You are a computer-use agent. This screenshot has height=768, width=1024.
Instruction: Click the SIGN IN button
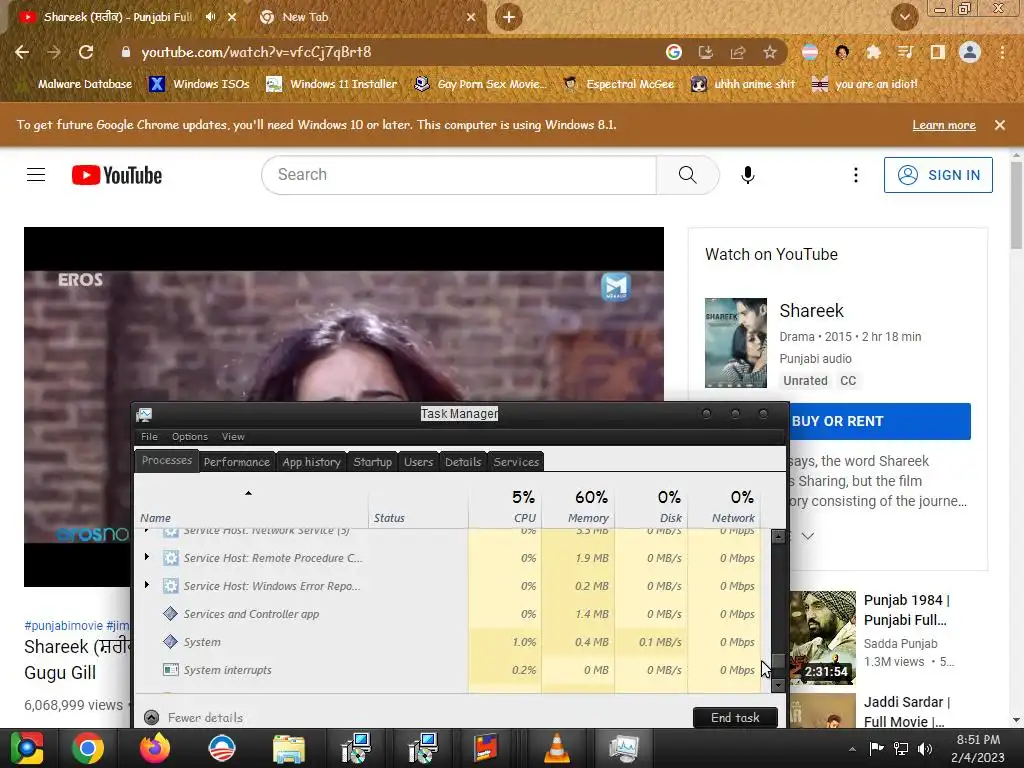(x=938, y=175)
